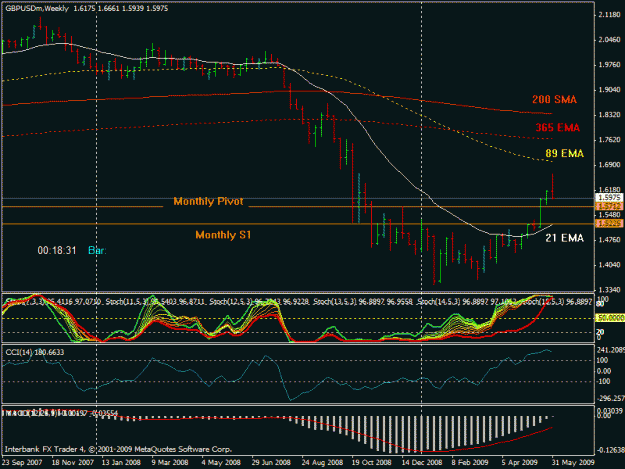Click the Interbank FX Trader 4 copyright text
Screen dimensions: 625x469
118,449
